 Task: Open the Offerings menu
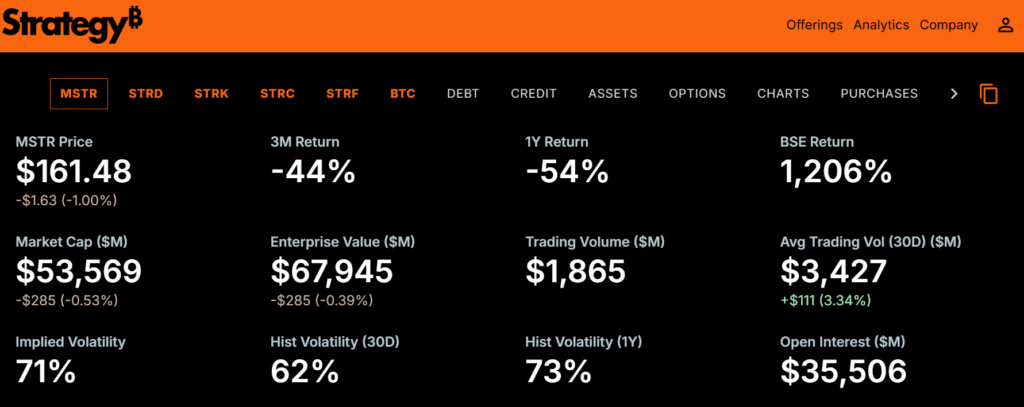point(814,25)
